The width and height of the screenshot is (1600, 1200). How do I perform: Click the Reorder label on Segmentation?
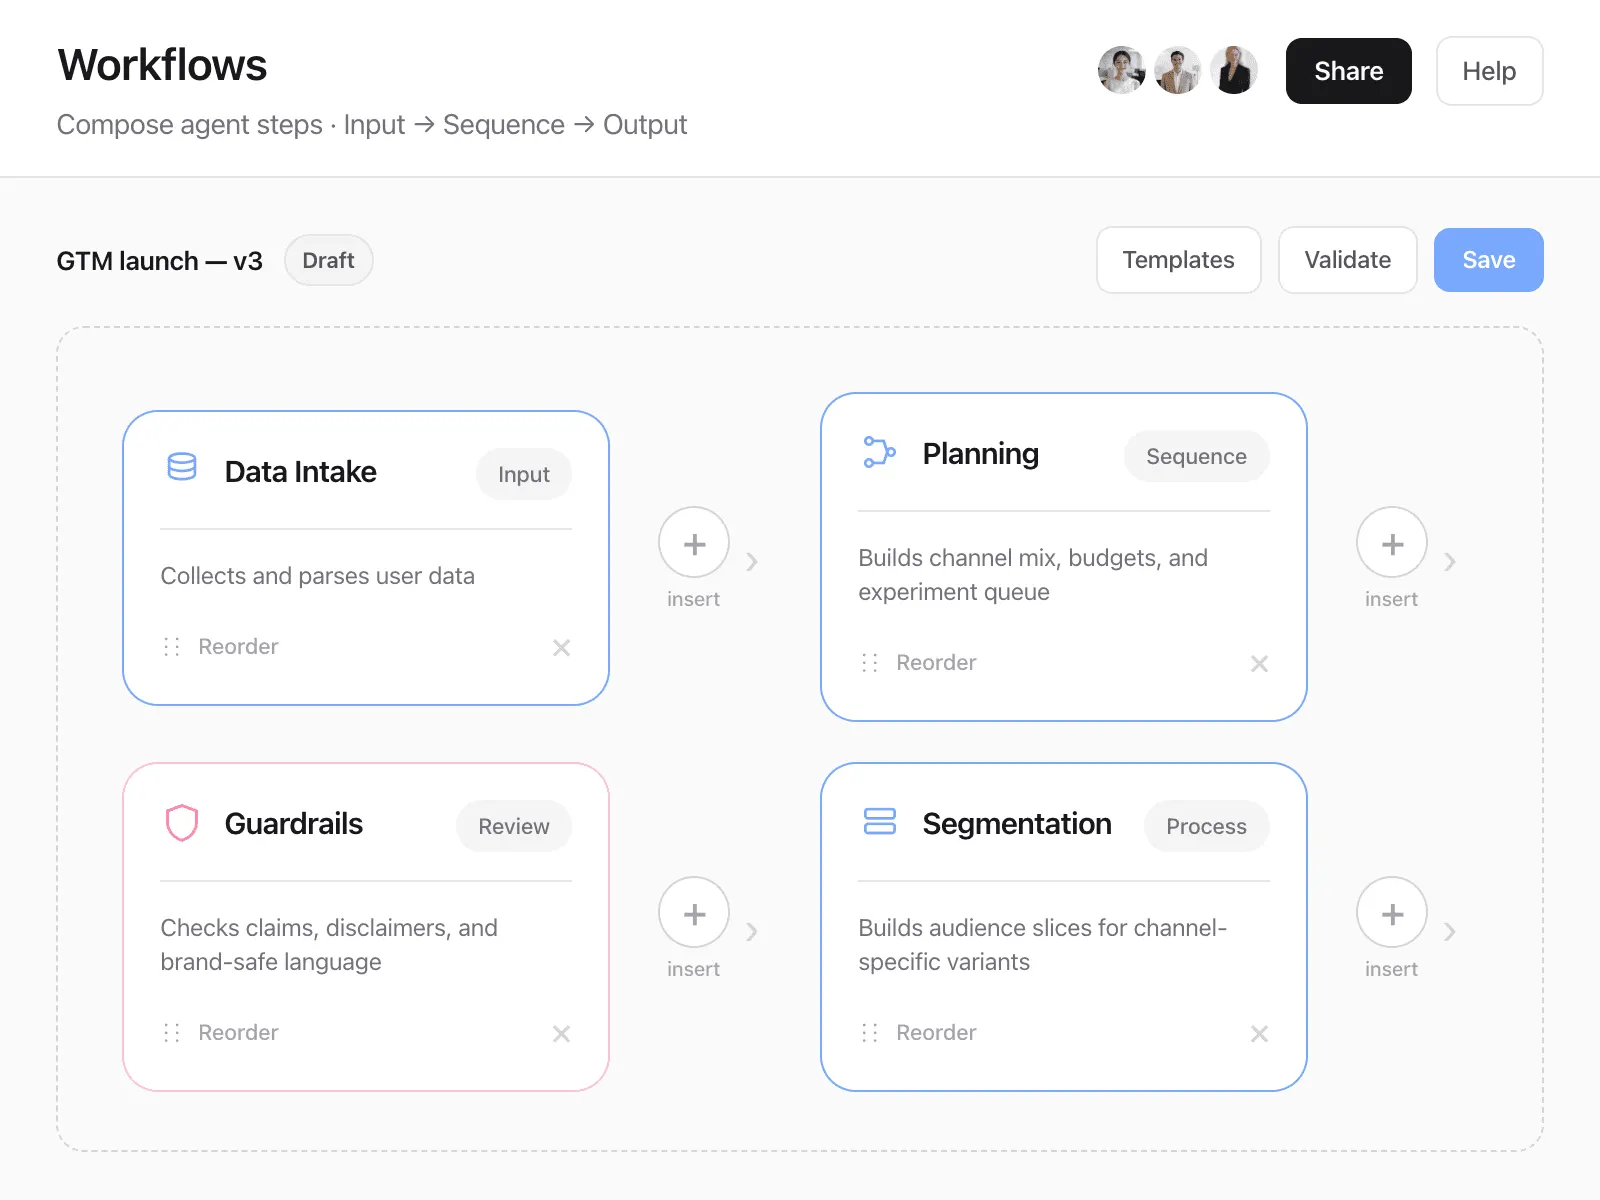point(936,1033)
